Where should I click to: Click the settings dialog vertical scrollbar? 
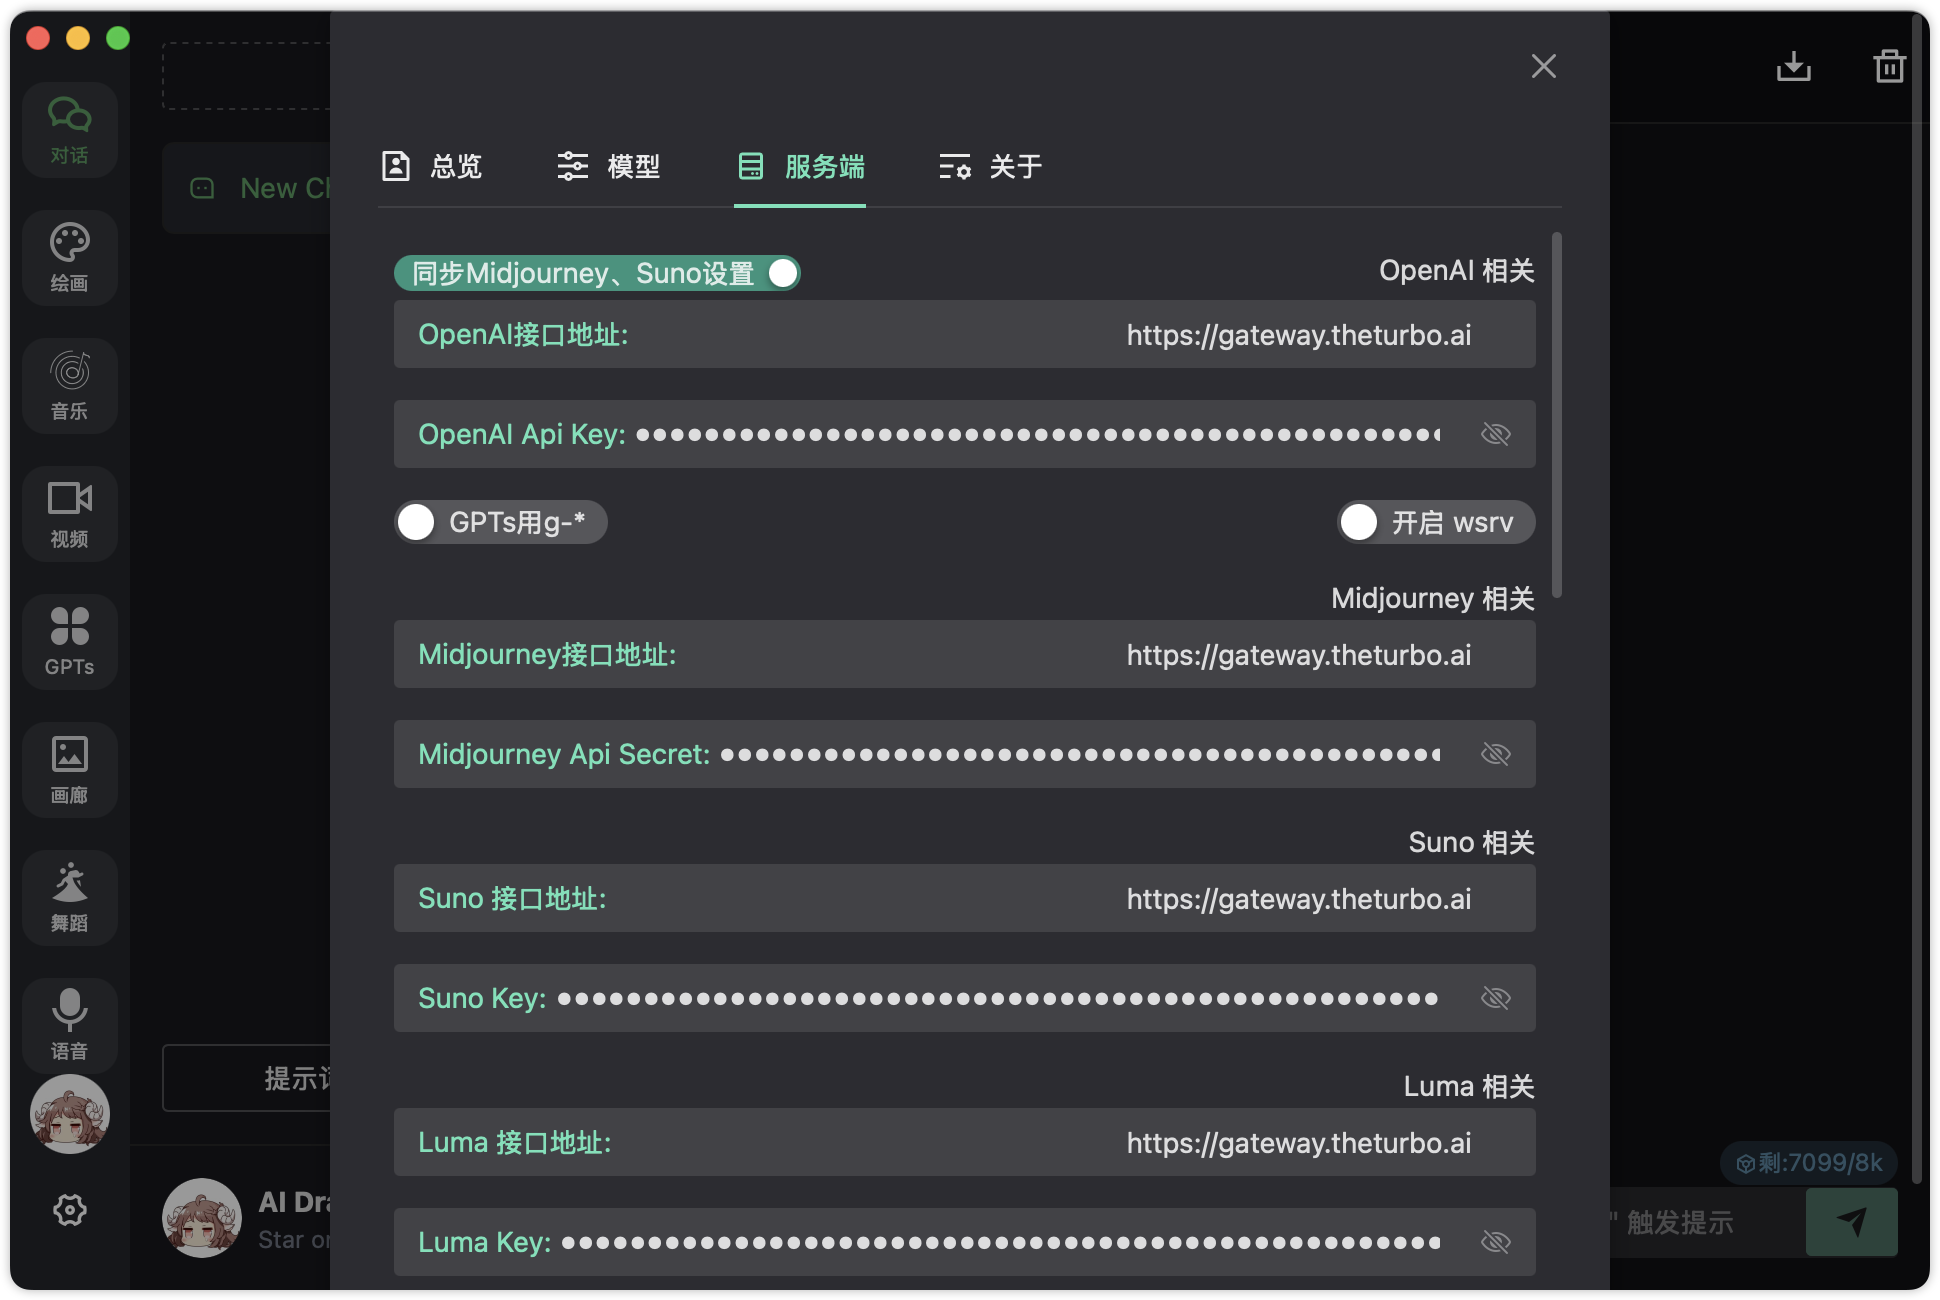(x=1557, y=415)
